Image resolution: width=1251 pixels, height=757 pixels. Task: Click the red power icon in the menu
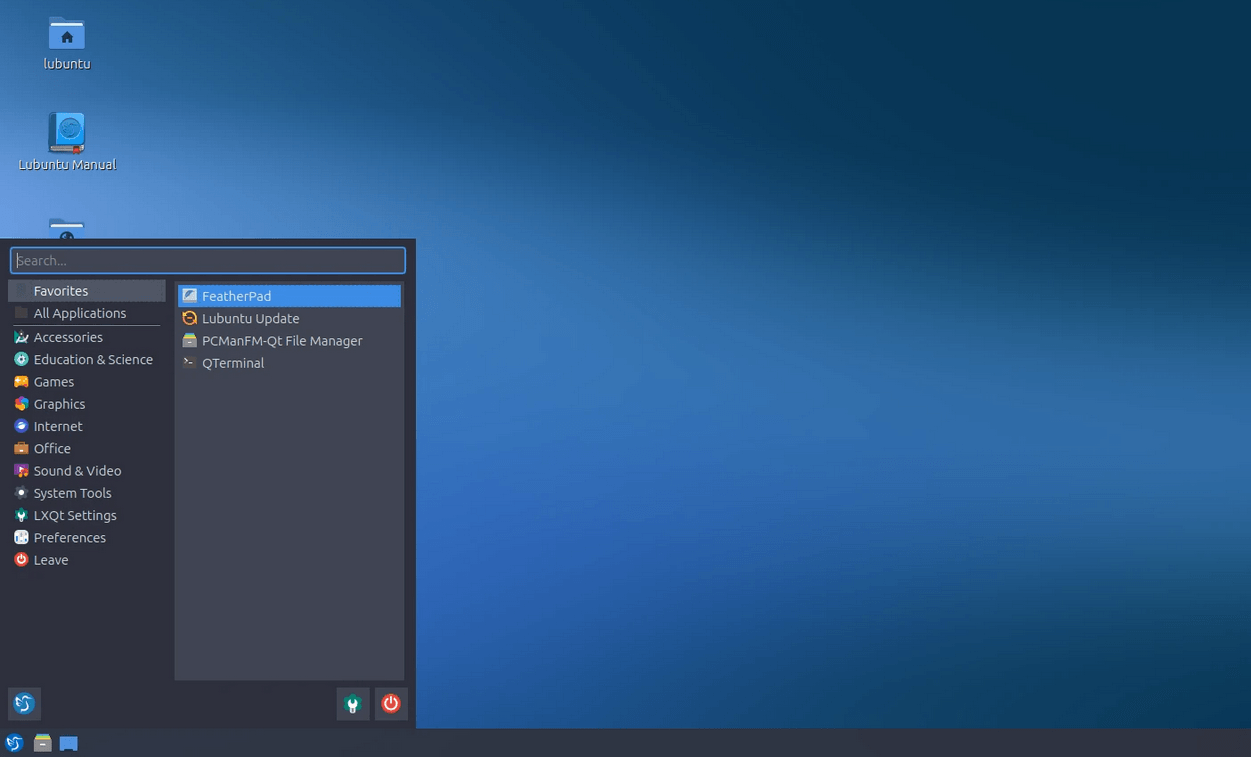[x=390, y=703]
